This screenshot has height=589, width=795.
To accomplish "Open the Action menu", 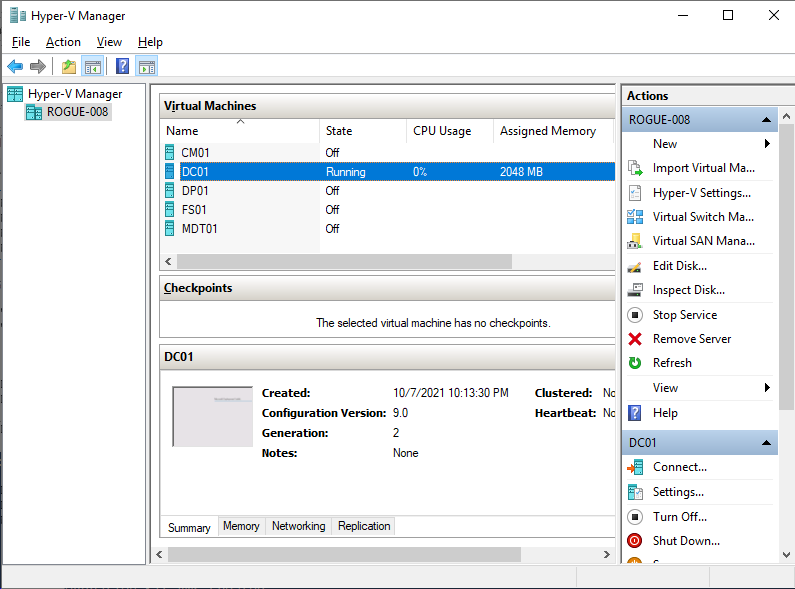I will (x=63, y=42).
